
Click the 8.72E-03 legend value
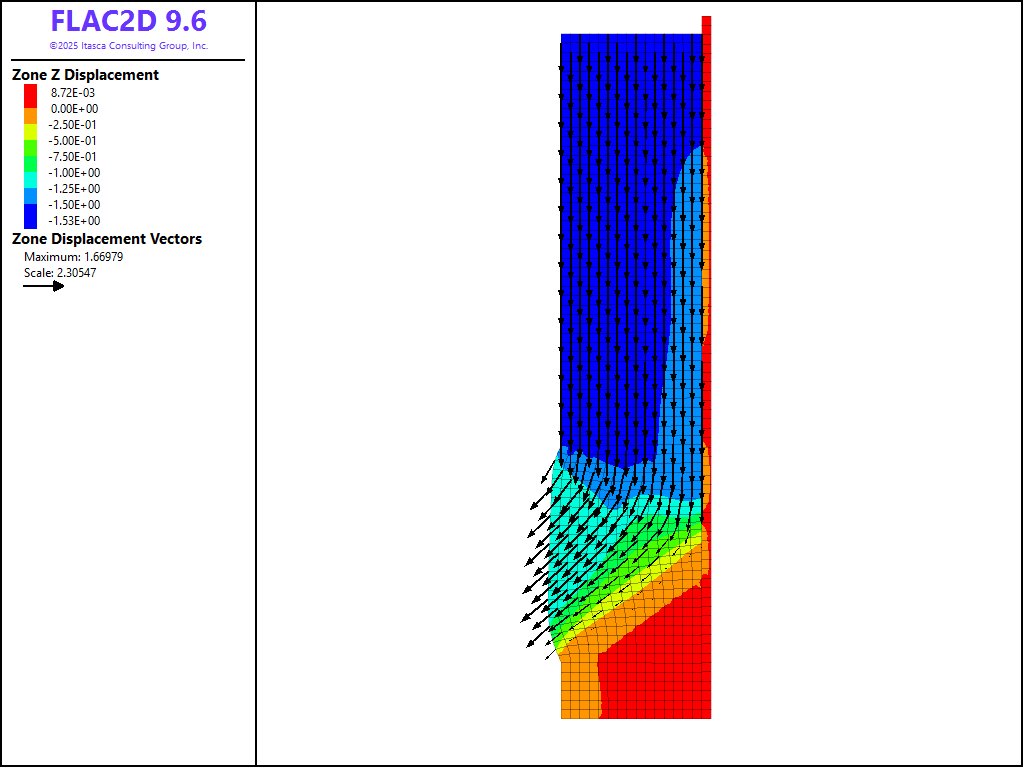click(74, 93)
